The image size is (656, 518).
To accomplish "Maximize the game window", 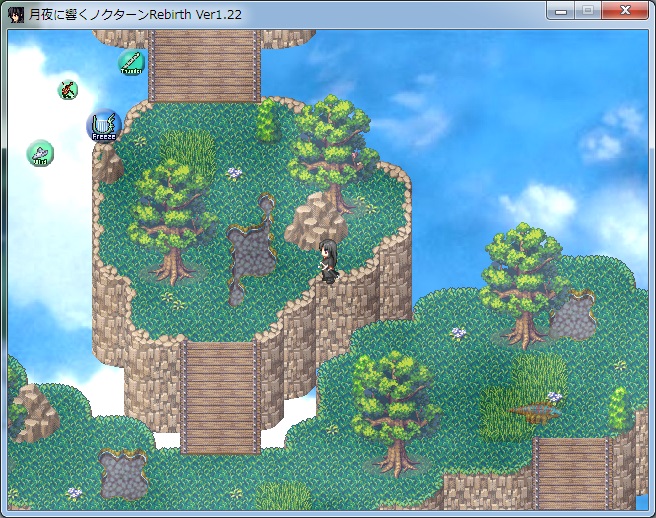I will [x=588, y=11].
